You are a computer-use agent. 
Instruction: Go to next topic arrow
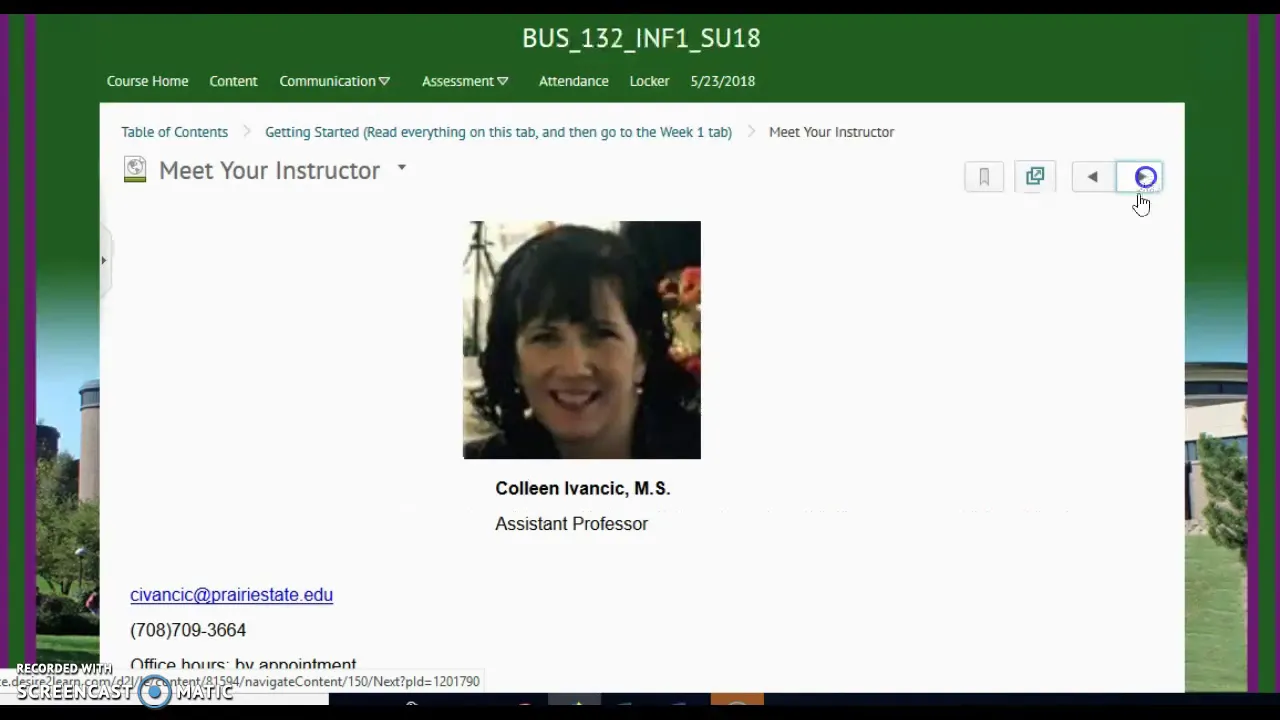(x=1140, y=177)
